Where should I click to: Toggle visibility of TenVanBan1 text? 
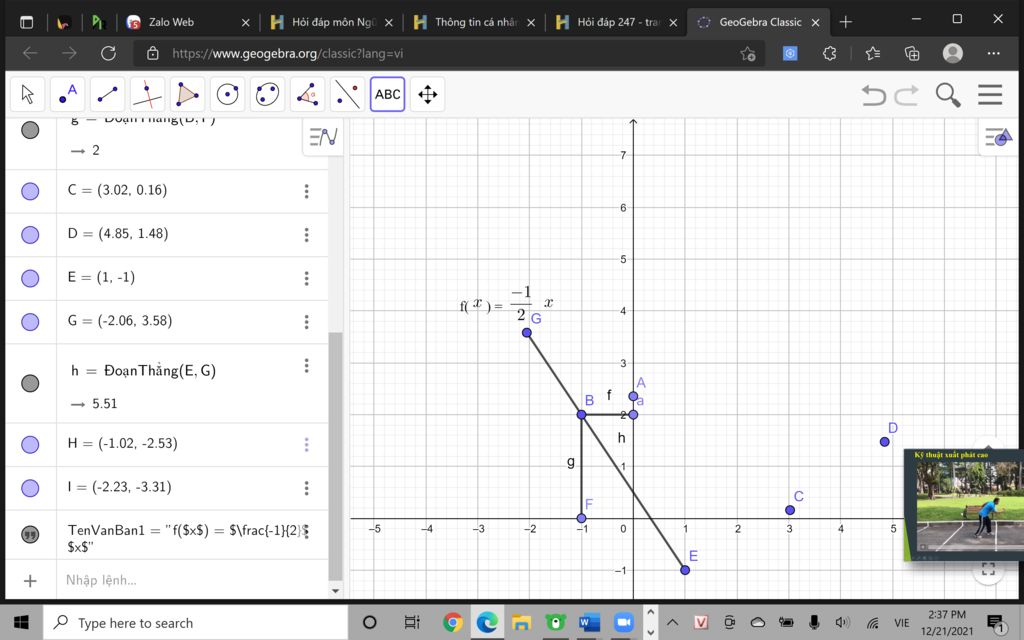(x=30, y=534)
